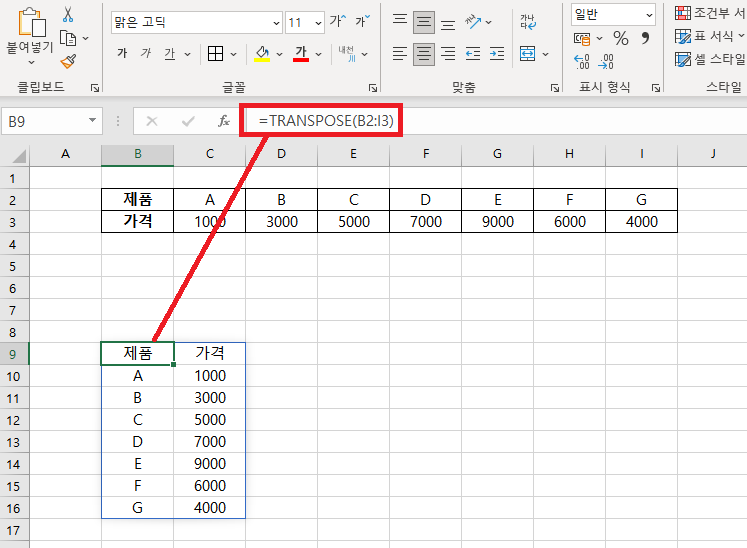Click the formula bar with TRANSPOSE formula
Image resolution: width=747 pixels, height=548 pixels.
coord(496,121)
